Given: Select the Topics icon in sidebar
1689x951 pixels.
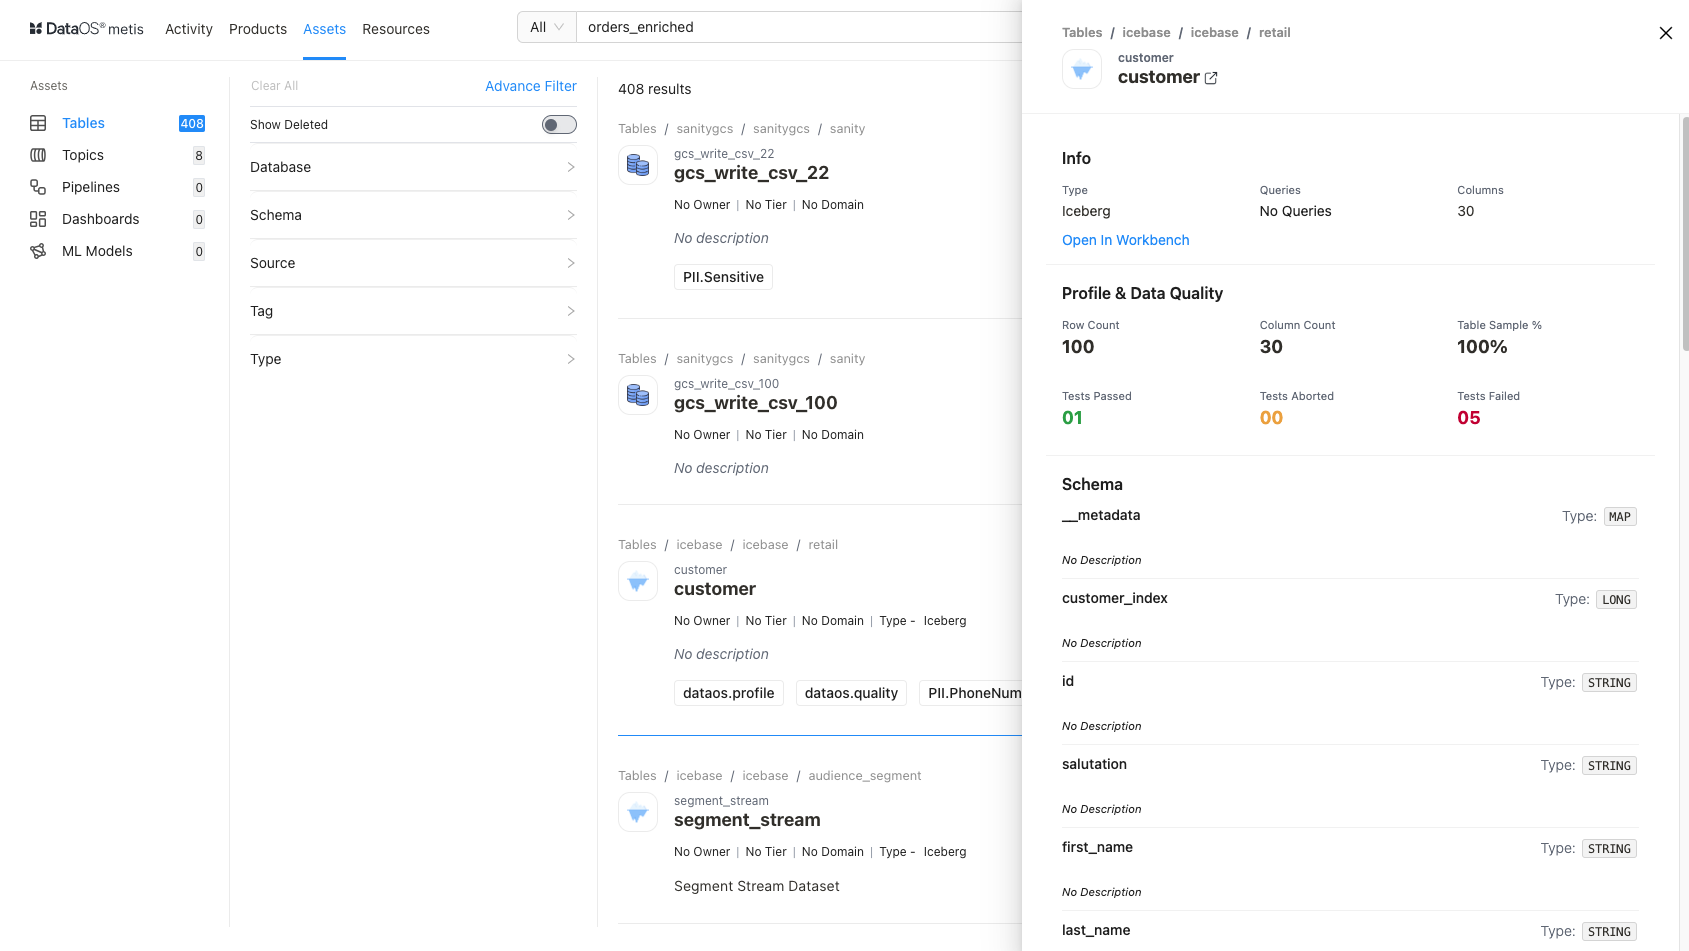Looking at the screenshot, I should [x=38, y=155].
